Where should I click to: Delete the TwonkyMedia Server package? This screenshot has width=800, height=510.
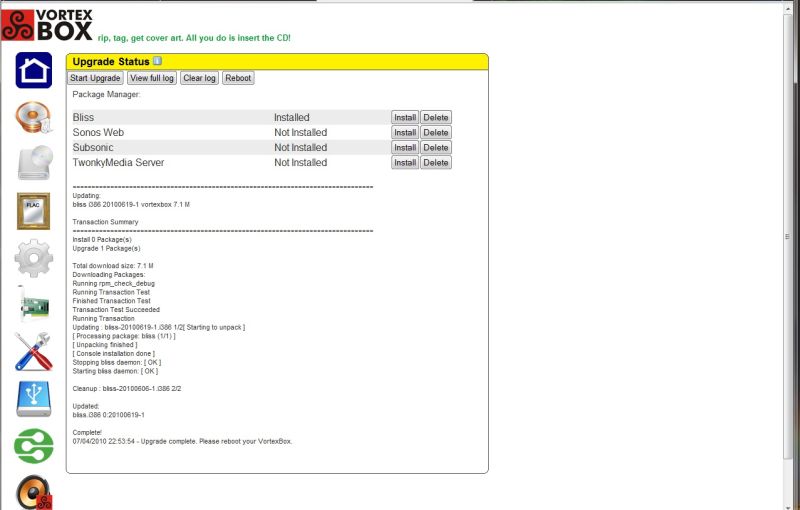(436, 163)
